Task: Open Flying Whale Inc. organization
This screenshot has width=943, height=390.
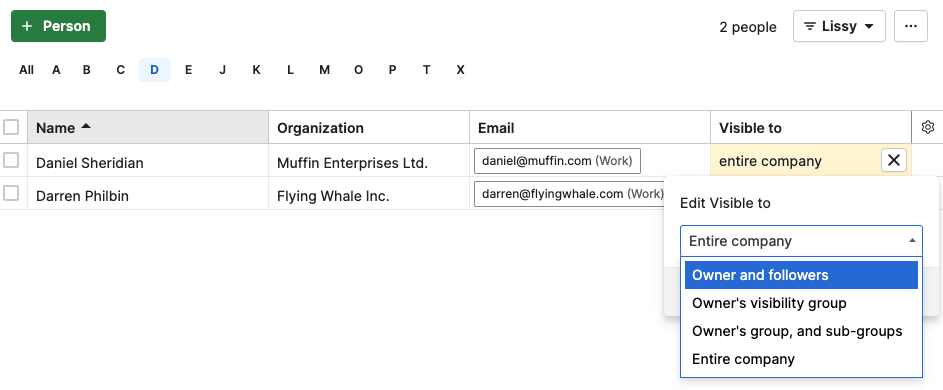Action: coord(333,196)
